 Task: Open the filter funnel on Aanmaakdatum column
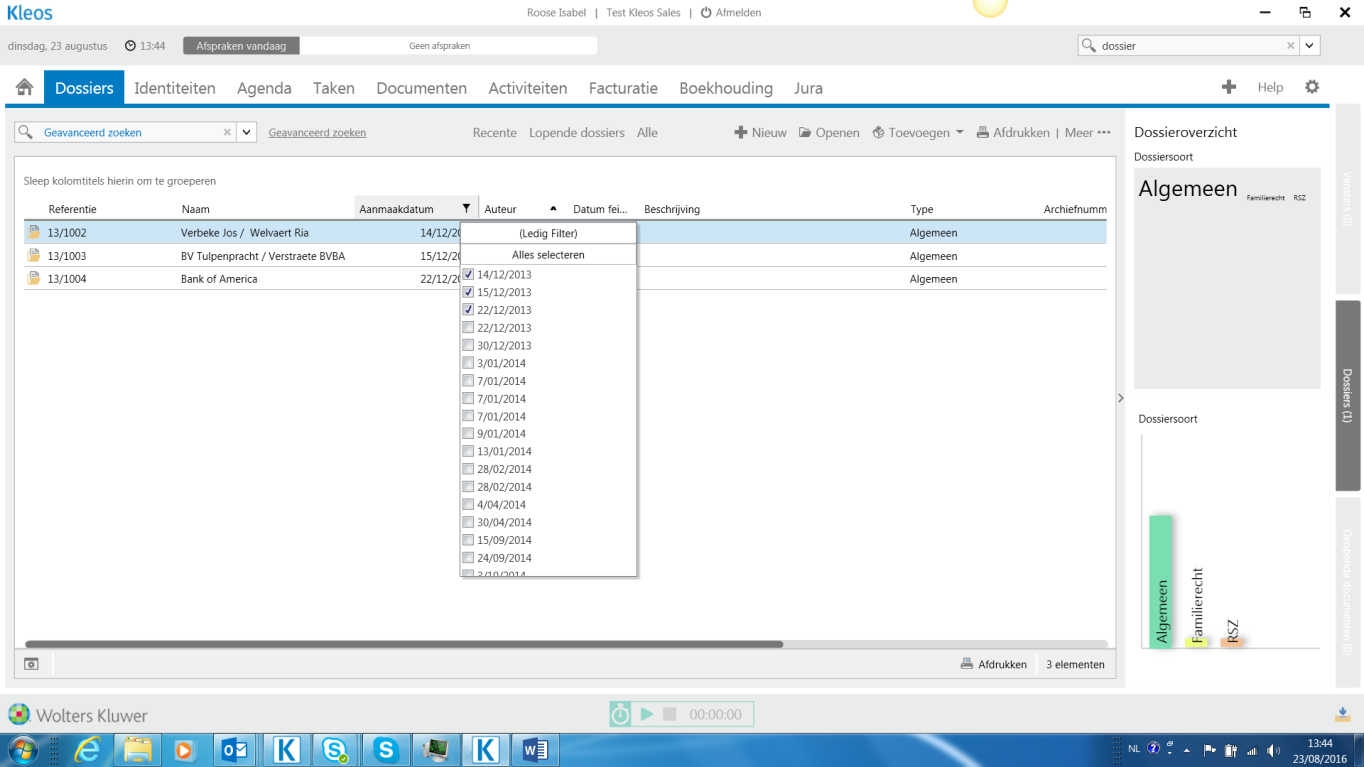466,209
